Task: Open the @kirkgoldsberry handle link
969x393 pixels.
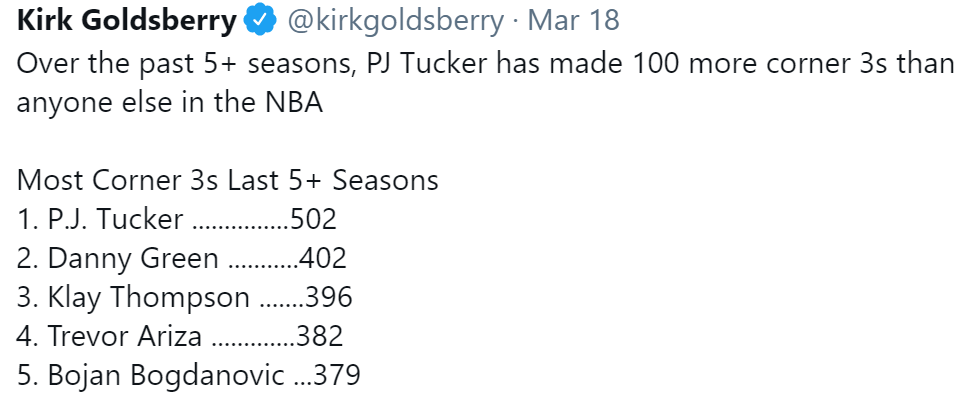Action: click(395, 21)
